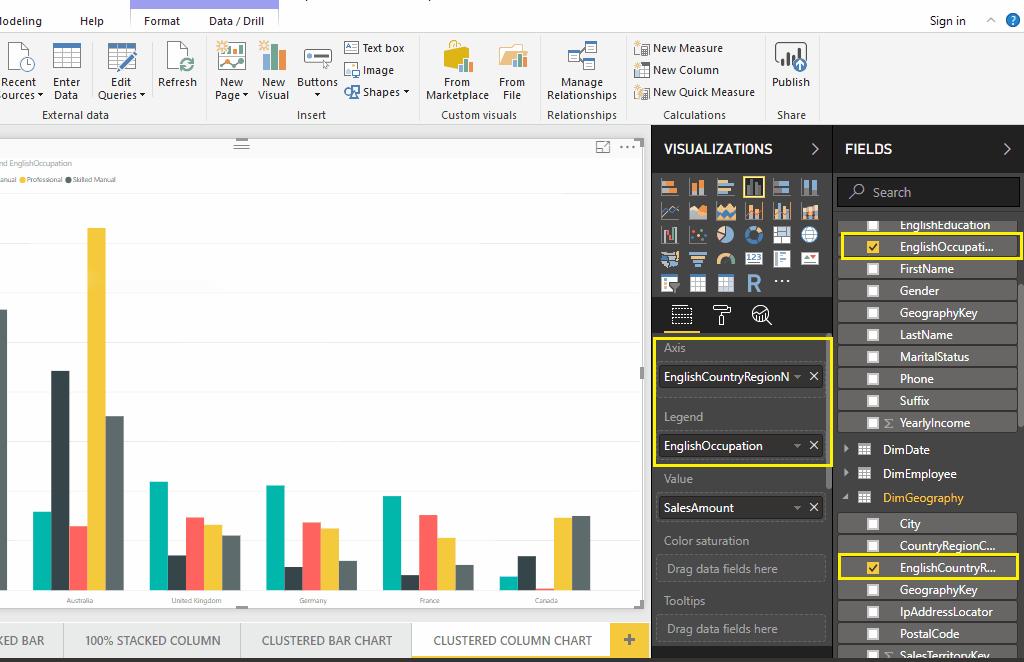
Task: Pick the Waterfall chart visualization
Action: [x=669, y=235]
